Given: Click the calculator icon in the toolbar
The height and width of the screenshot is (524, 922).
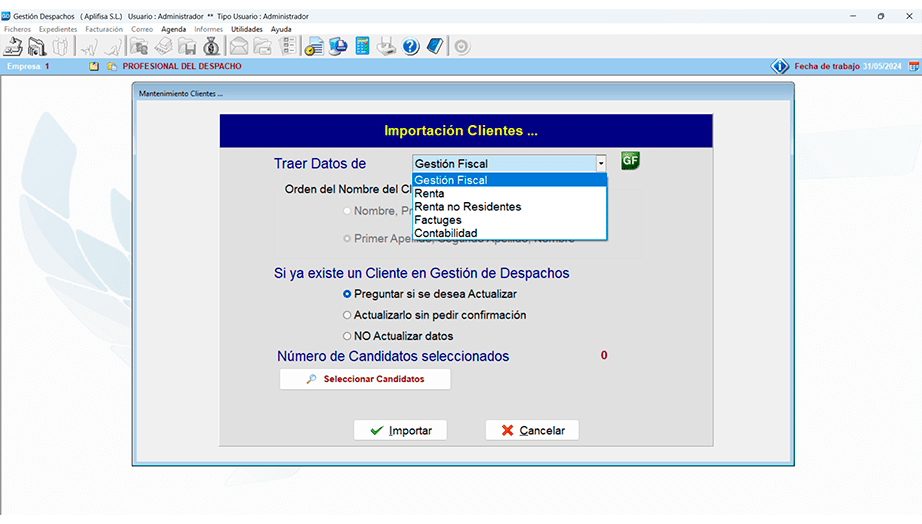Looking at the screenshot, I should 362,46.
